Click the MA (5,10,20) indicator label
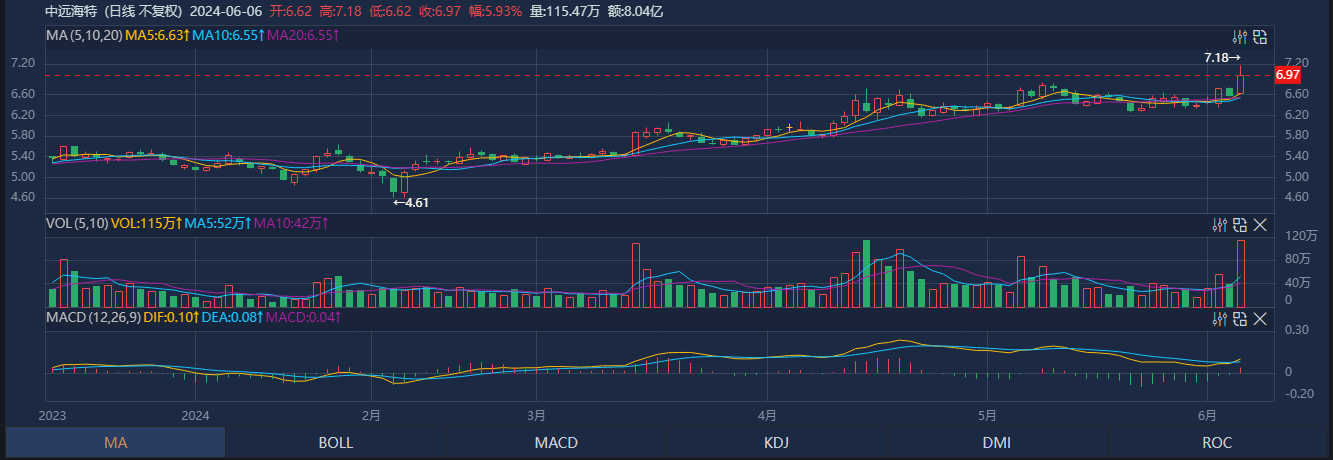This screenshot has width=1333, height=460. click(x=84, y=35)
